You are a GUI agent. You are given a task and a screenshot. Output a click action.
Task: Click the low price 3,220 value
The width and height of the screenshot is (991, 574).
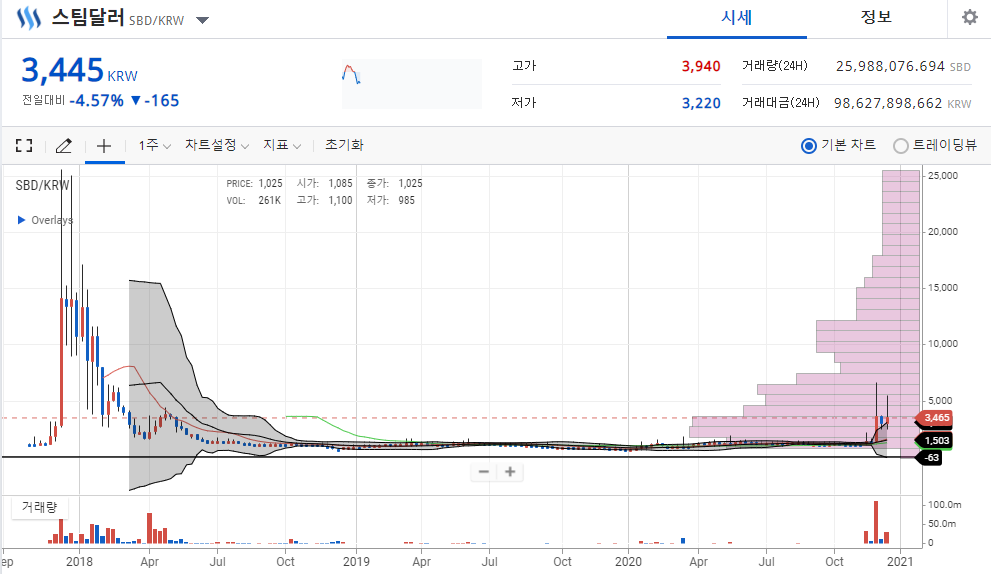[701, 103]
